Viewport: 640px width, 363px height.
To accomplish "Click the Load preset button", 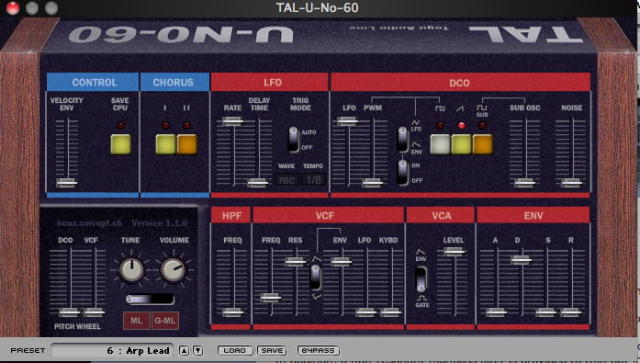I will 235,350.
